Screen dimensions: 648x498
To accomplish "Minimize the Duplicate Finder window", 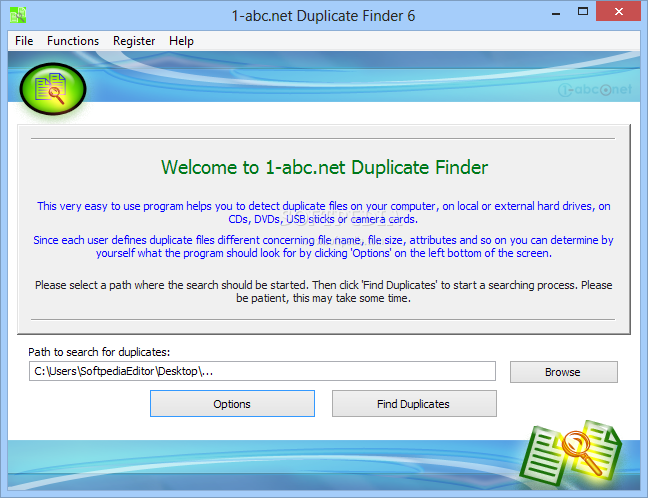I will (x=556, y=13).
